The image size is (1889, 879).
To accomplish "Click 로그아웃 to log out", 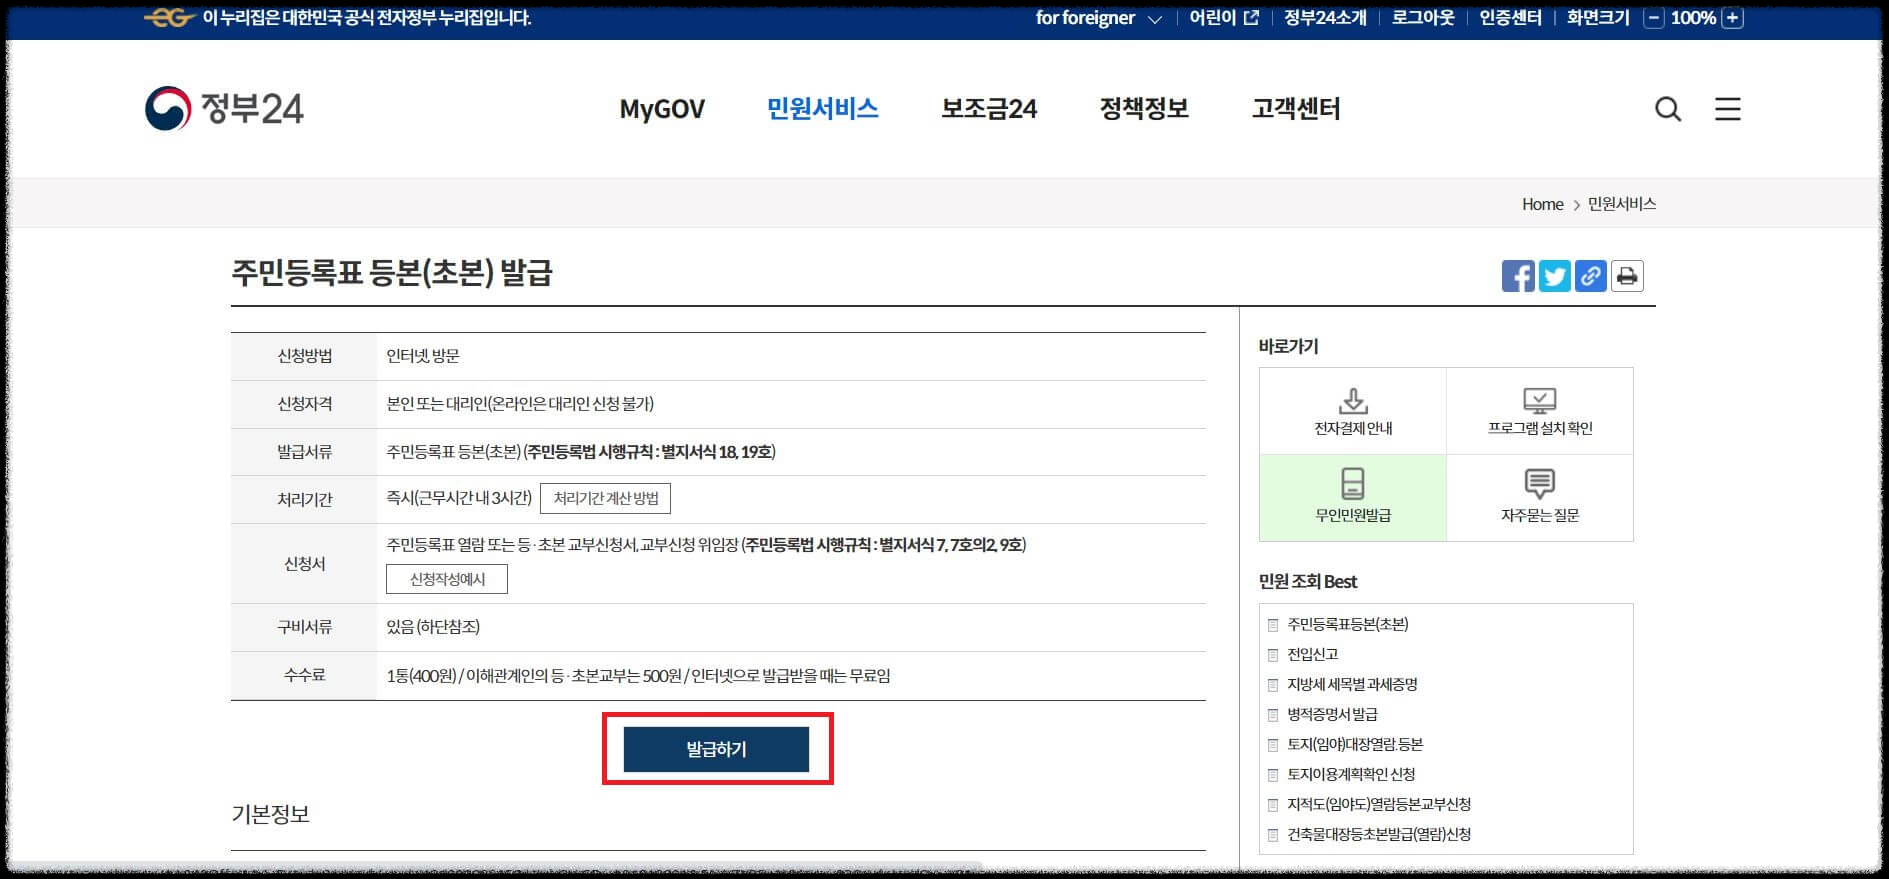I will pyautogui.click(x=1423, y=18).
